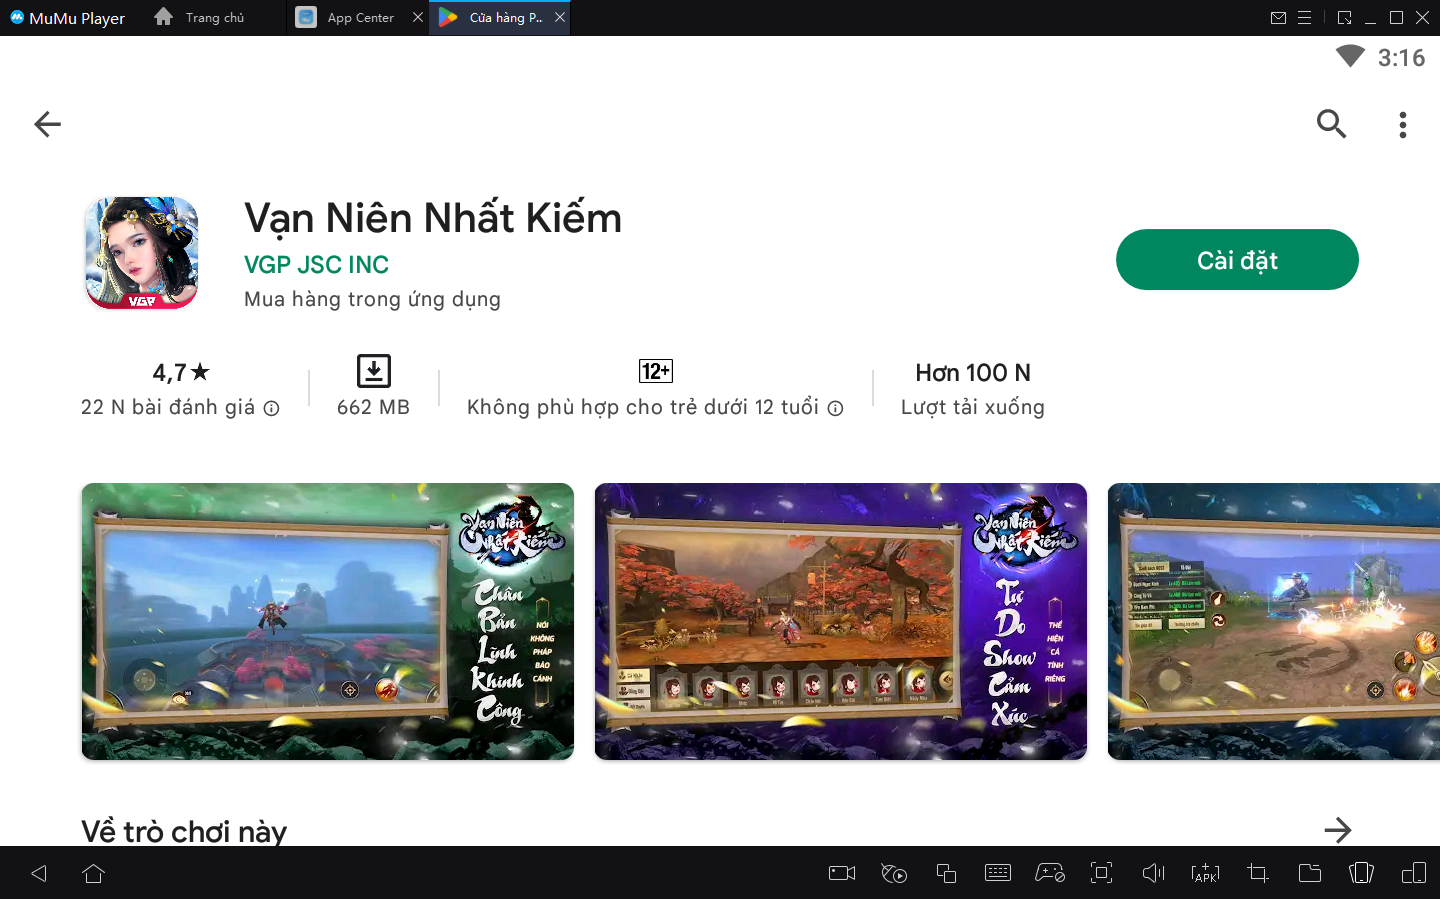Install Vạn Niên Nhất Kiếm with Cài đặt
The image size is (1440, 899).
click(x=1236, y=260)
